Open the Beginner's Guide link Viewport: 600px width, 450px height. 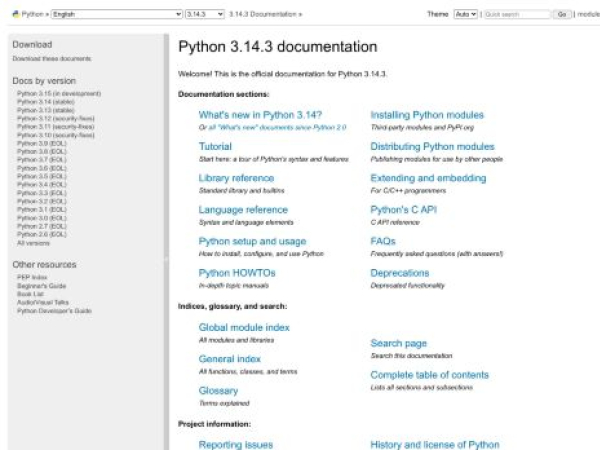point(41,286)
